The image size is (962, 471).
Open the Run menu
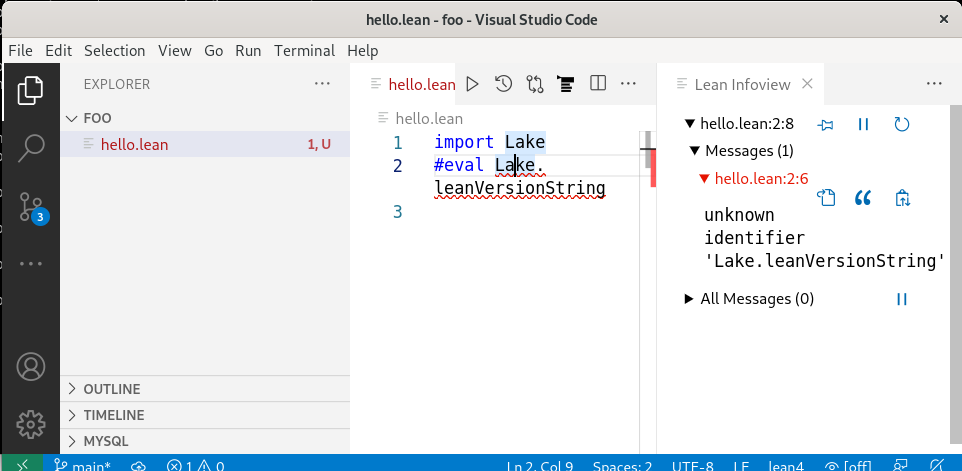(248, 50)
